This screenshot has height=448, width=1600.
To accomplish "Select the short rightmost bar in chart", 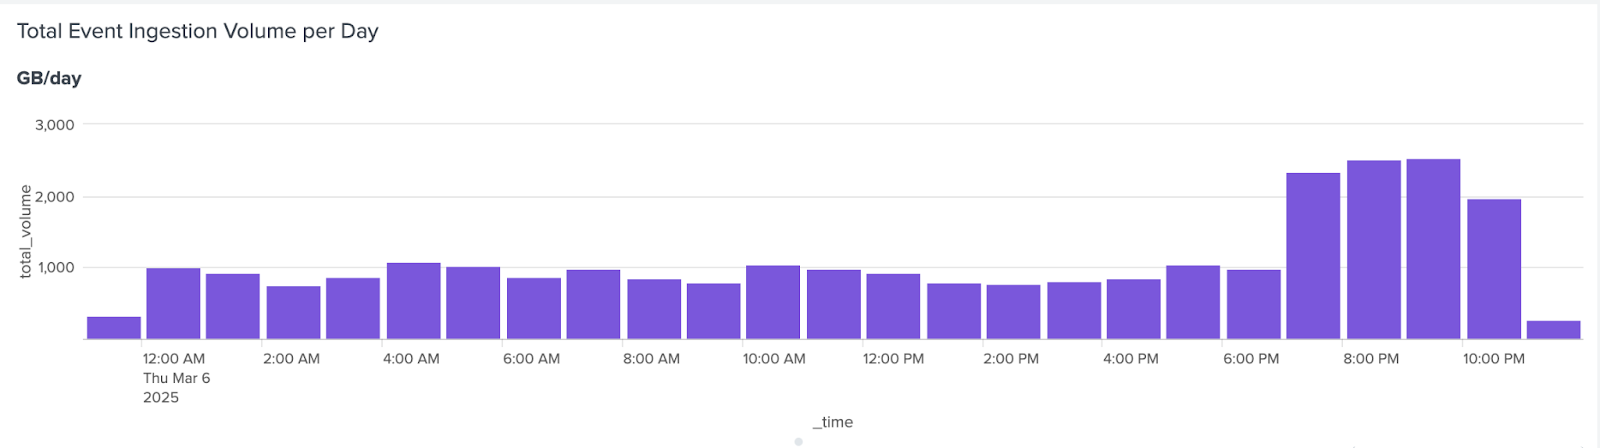I will 1553,330.
